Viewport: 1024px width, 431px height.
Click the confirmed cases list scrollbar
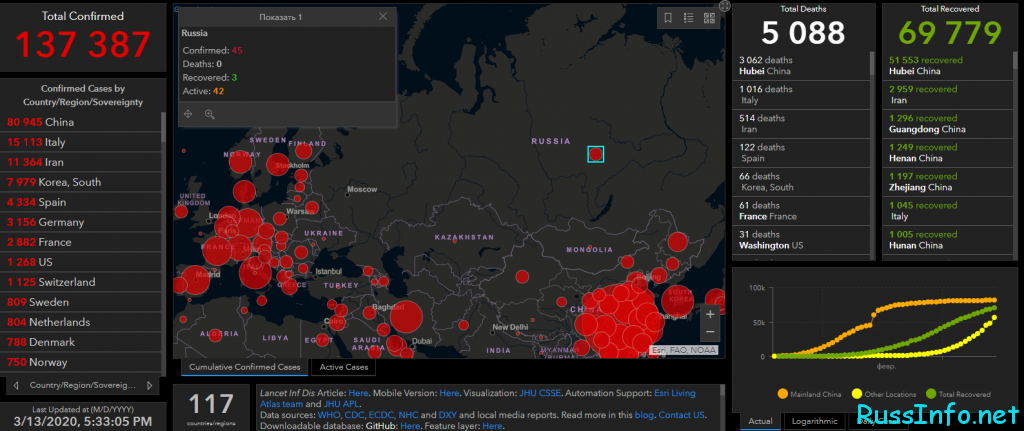click(164, 128)
